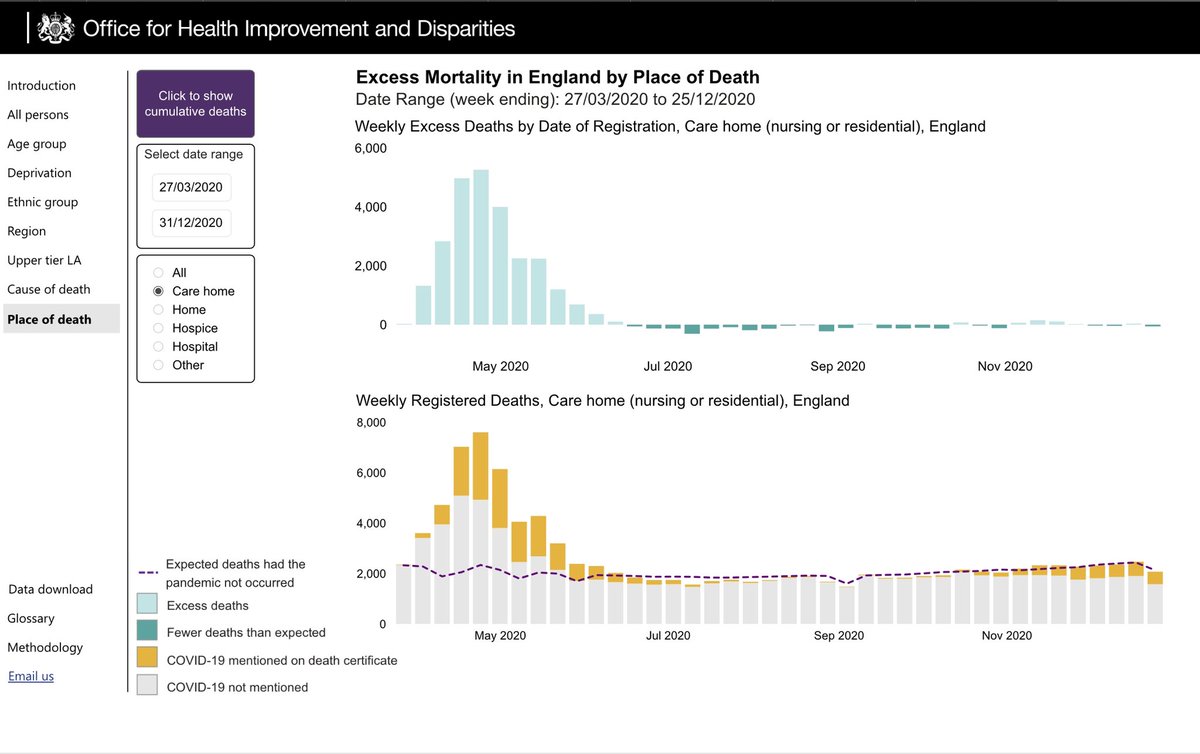The width and height of the screenshot is (1200, 754).
Task: Open the end date field 31/12/2020
Action: coord(192,223)
